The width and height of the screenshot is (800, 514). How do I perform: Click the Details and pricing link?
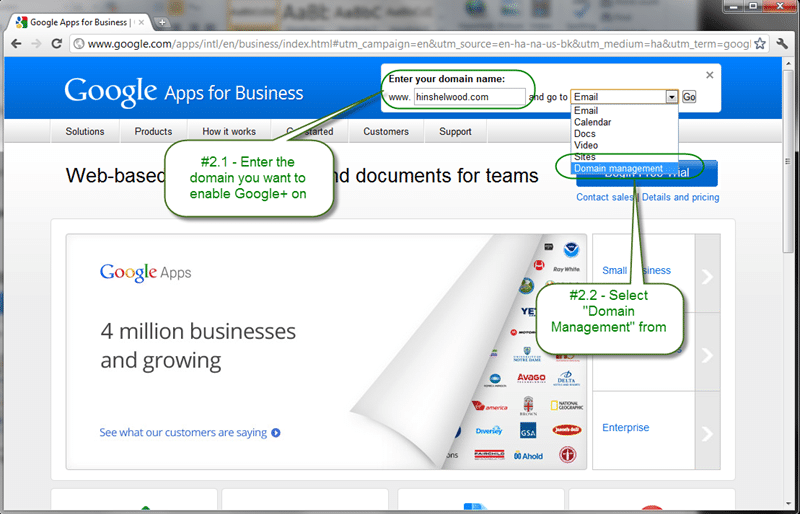click(681, 197)
